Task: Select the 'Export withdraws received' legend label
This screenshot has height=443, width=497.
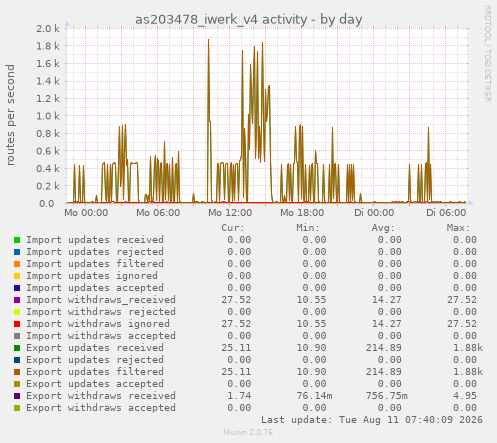Action: [x=101, y=396]
